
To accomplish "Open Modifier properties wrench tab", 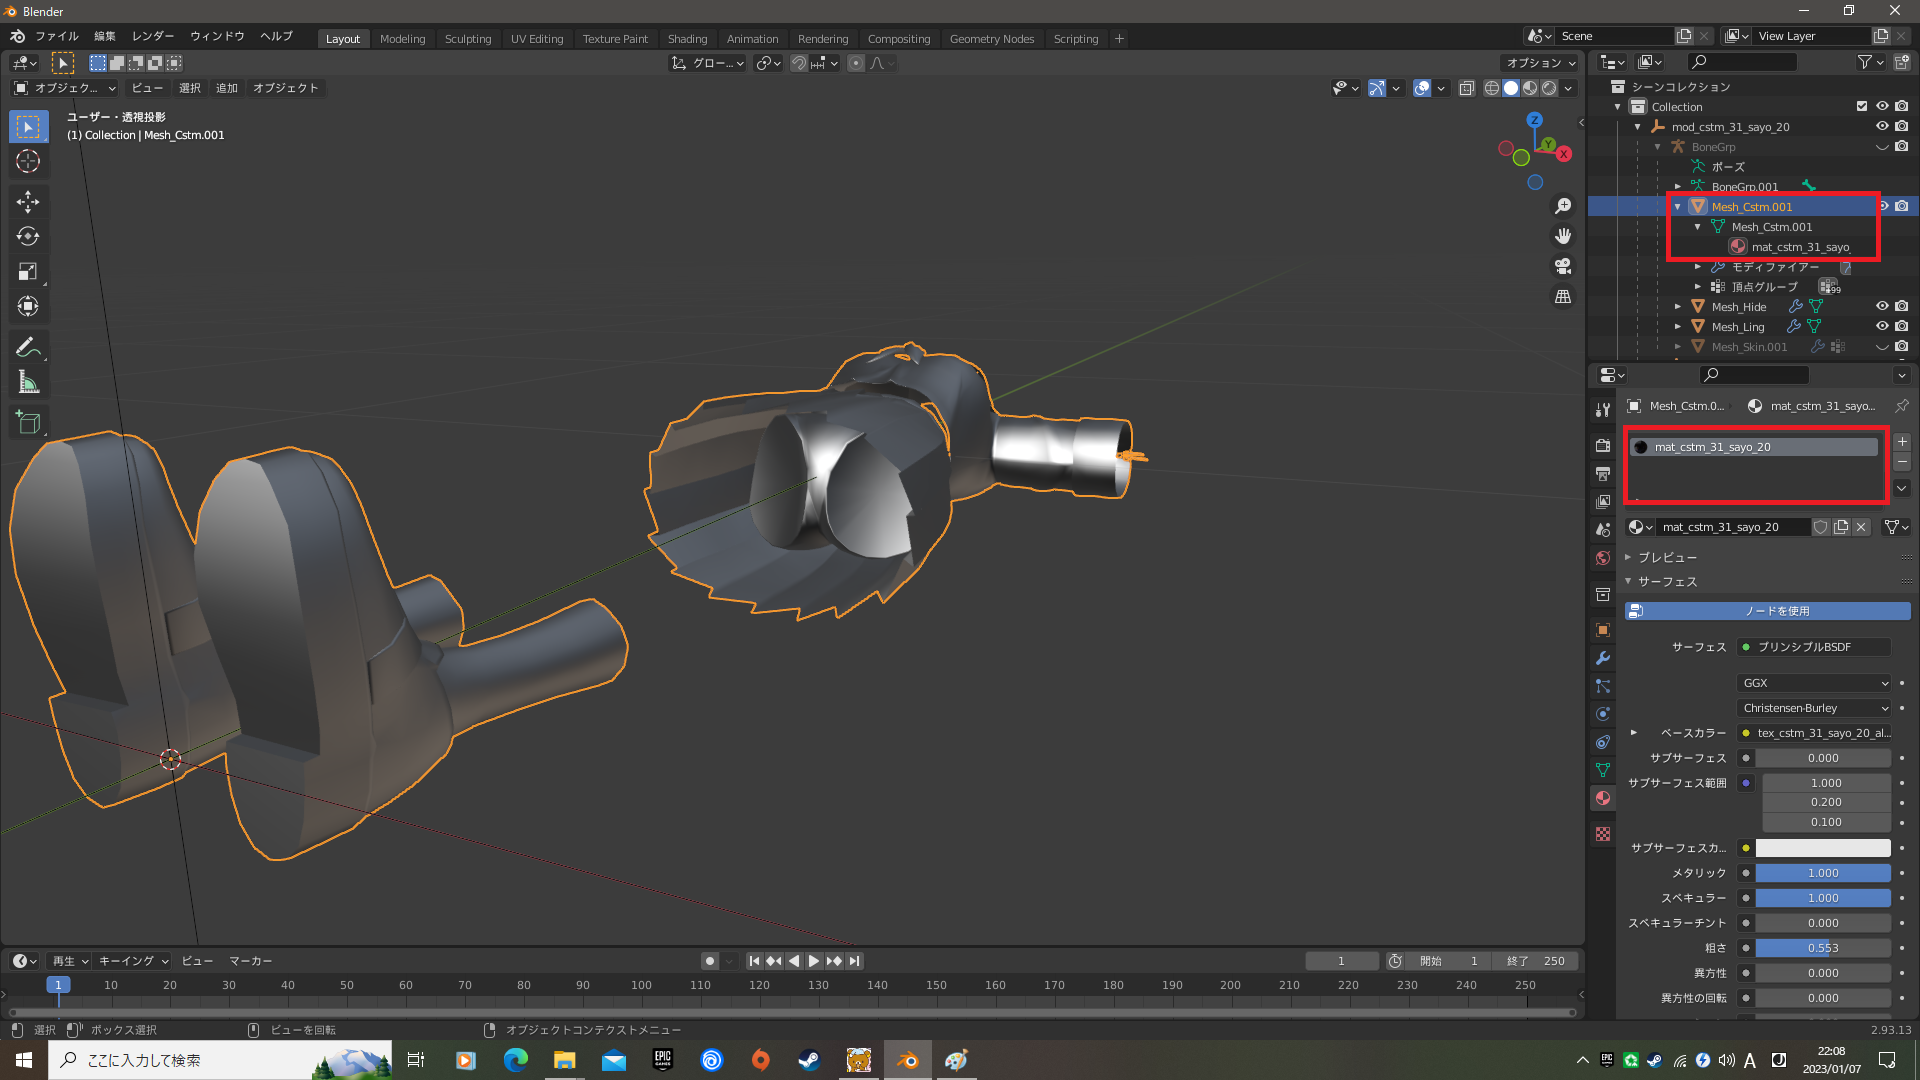I will (1603, 658).
